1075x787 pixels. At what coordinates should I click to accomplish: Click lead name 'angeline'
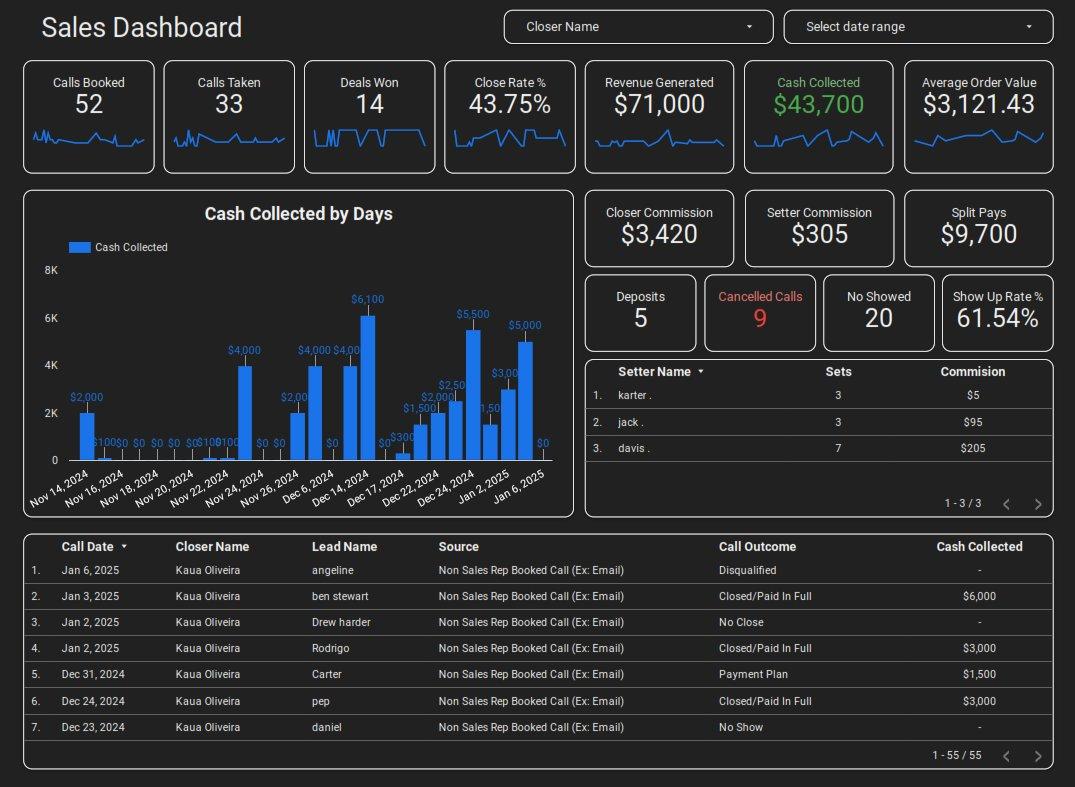[x=333, y=570]
